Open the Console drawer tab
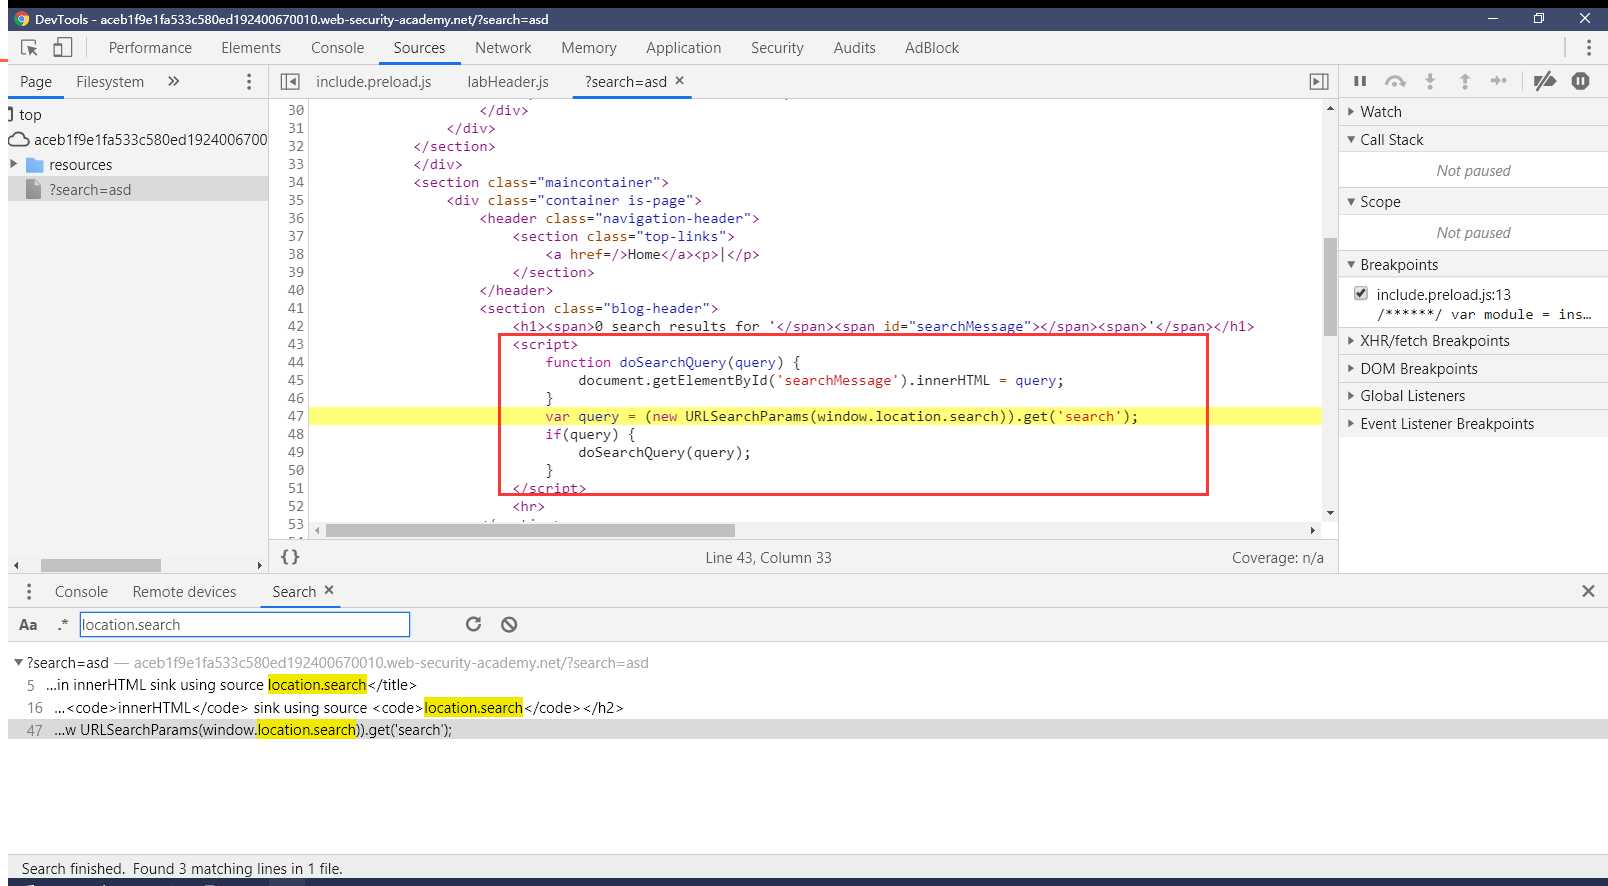This screenshot has height=886, width=1608. (x=81, y=592)
